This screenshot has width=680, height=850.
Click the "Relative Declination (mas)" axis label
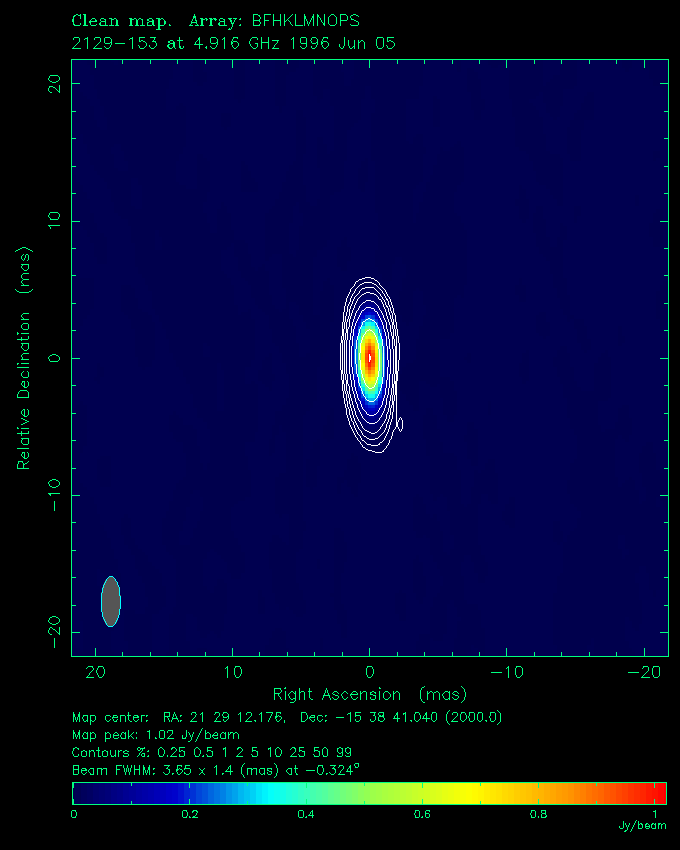[24, 357]
